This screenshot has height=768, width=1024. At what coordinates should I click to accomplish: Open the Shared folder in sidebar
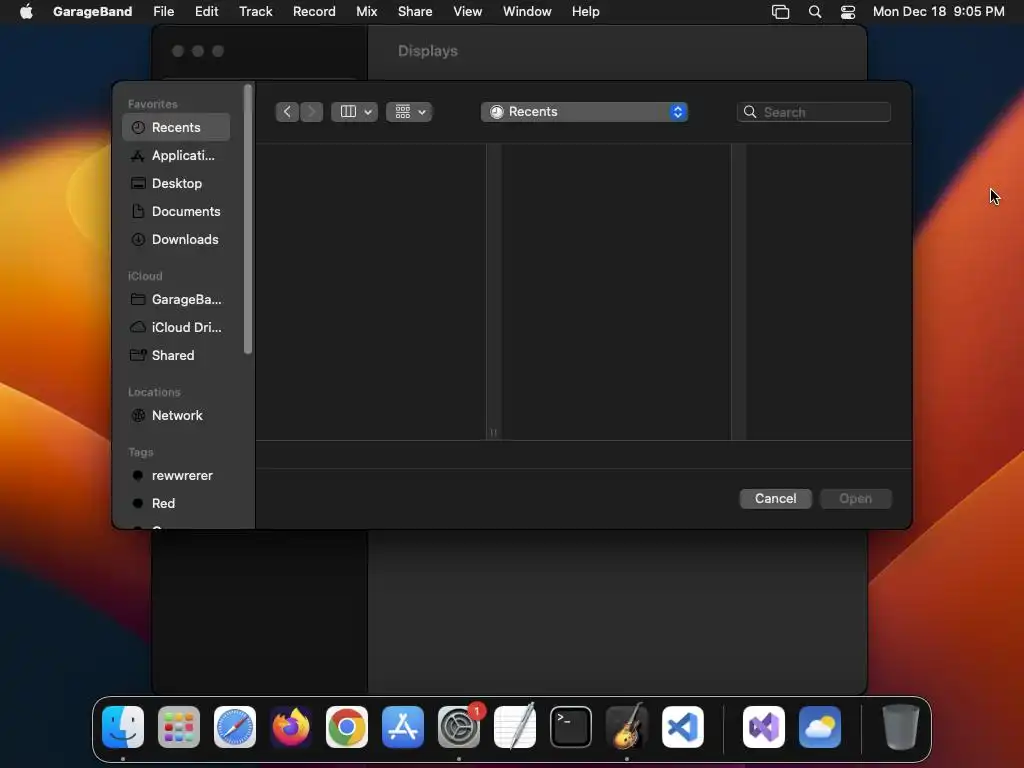(x=176, y=355)
